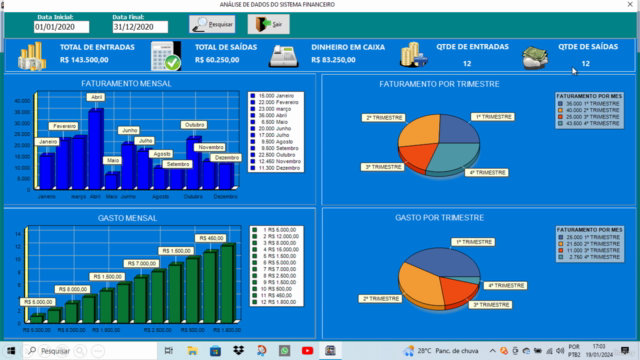The width and height of the screenshot is (640, 360).
Task: Click the active financial app taskbar icon
Action: 330,351
